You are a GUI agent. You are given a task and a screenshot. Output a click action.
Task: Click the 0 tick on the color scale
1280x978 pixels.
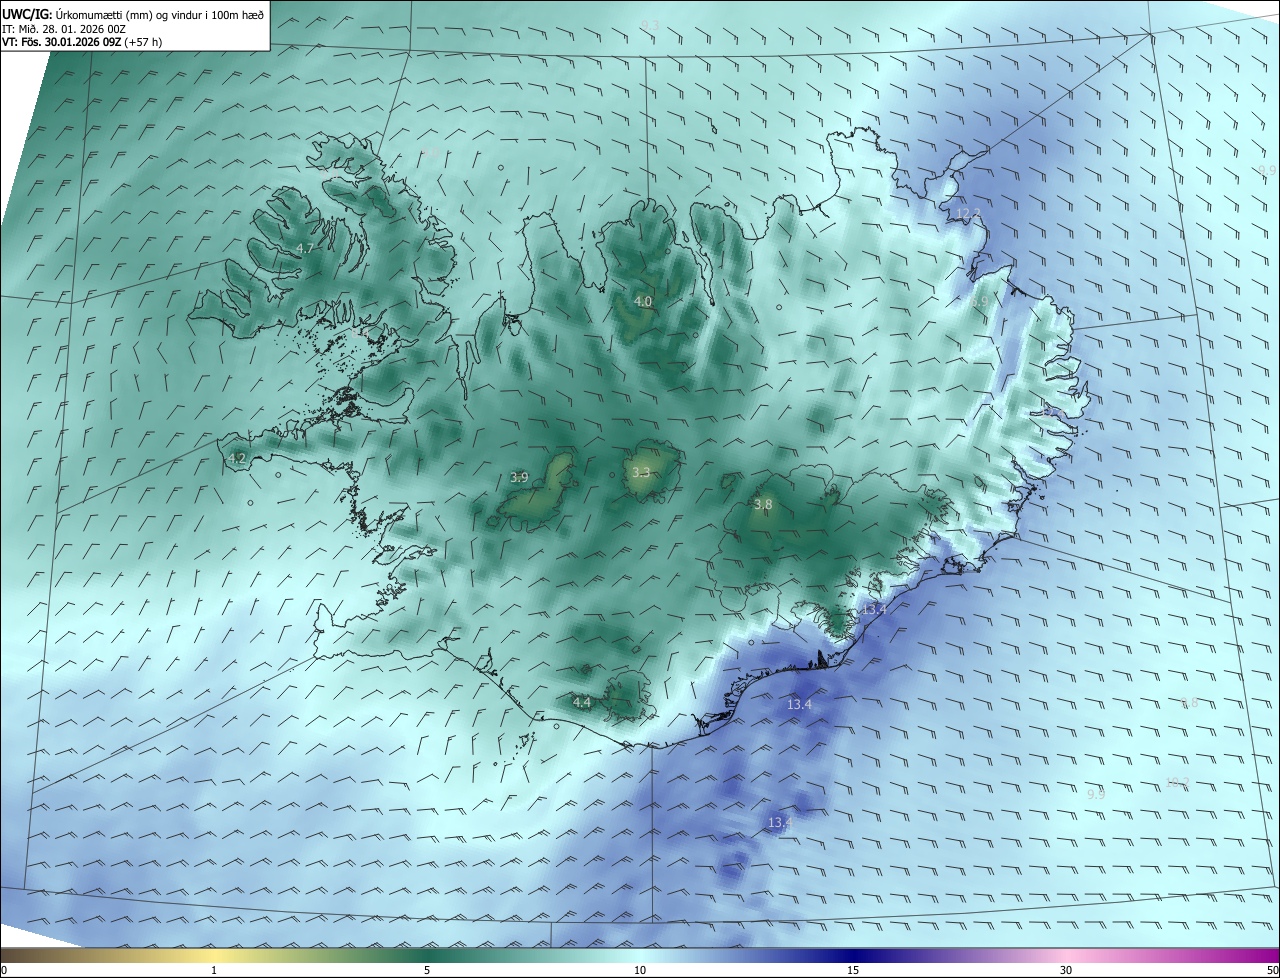pos(3,970)
